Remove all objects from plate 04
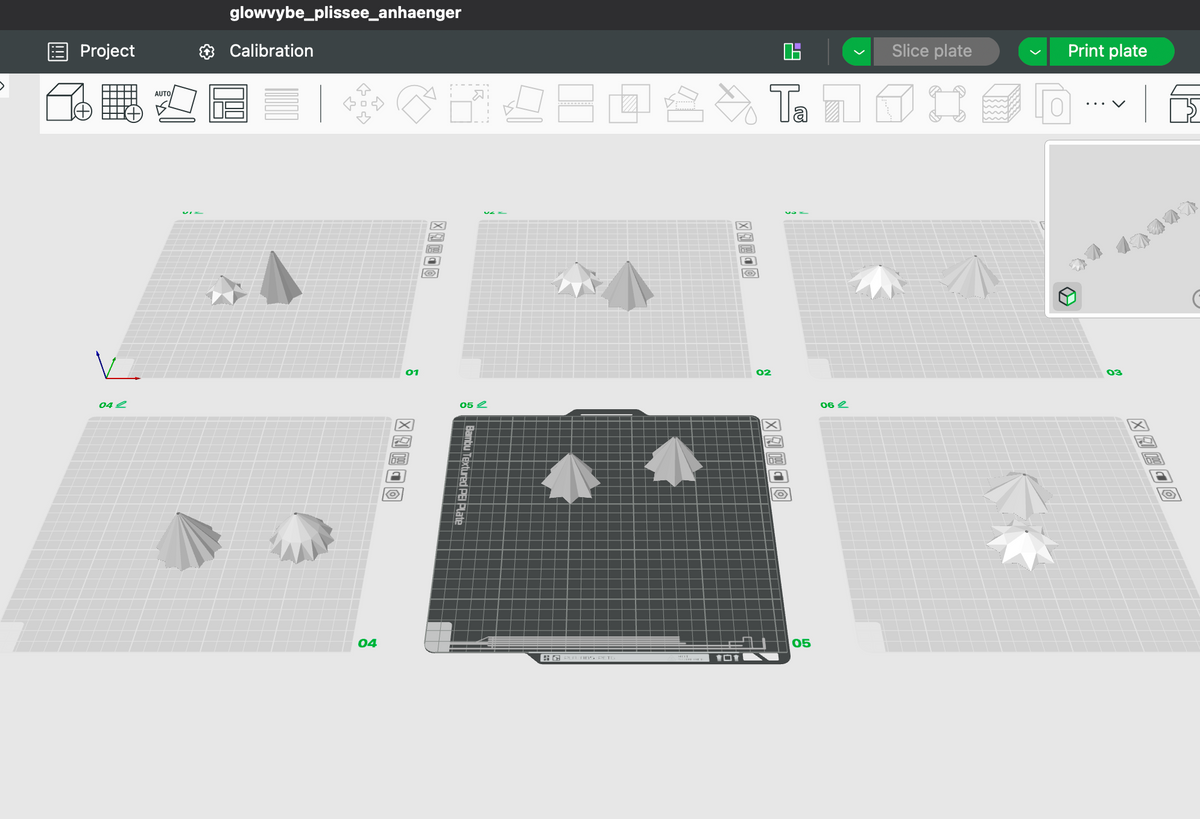 [x=403, y=424]
